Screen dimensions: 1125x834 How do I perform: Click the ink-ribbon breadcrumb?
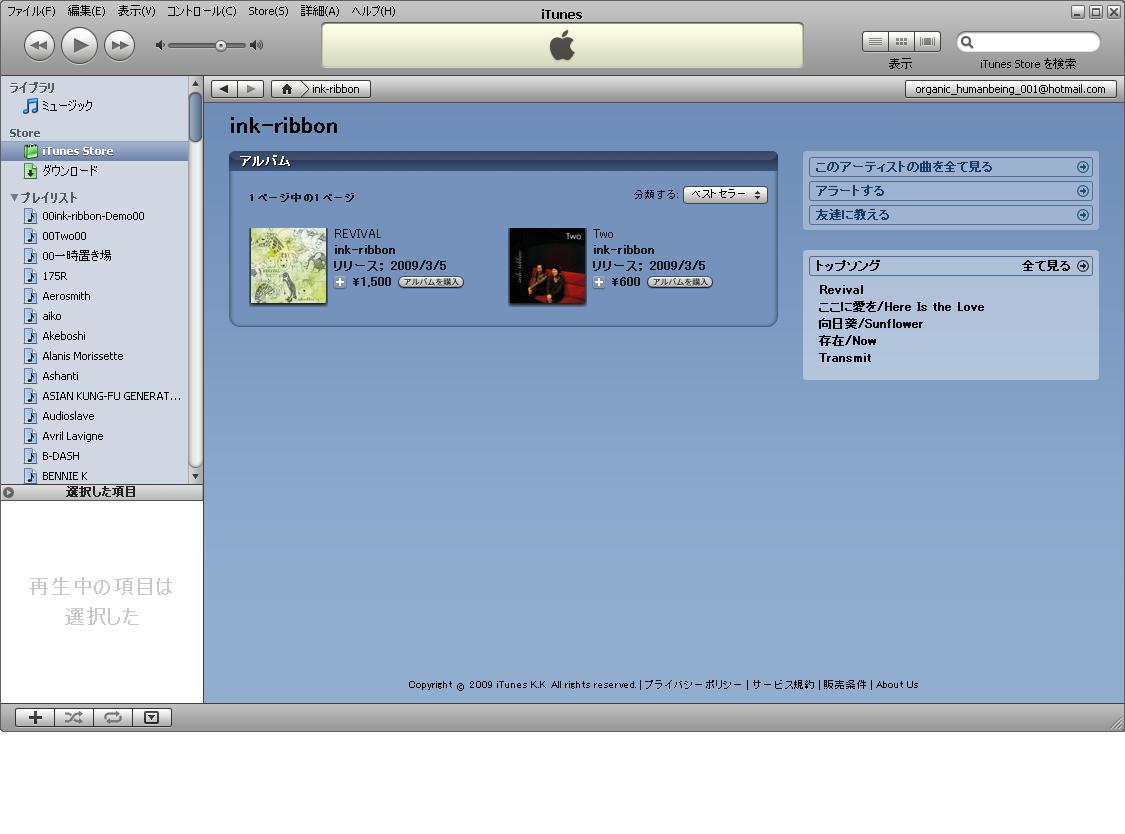pyautogui.click(x=336, y=89)
